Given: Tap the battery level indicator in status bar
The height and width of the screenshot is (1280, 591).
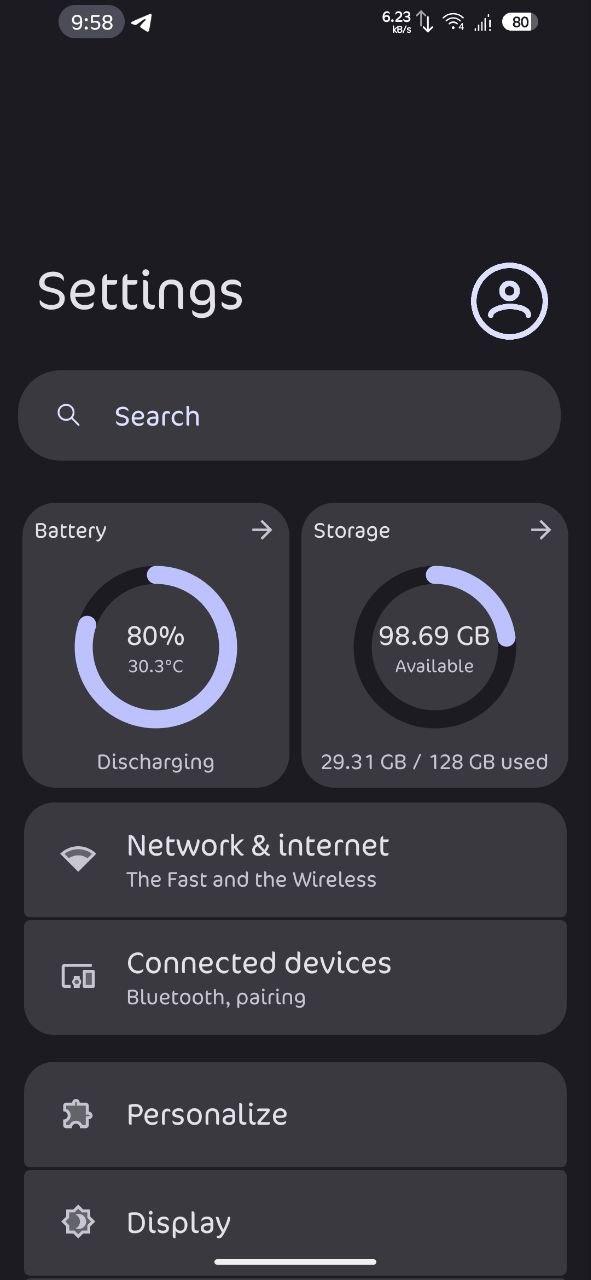Looking at the screenshot, I should [520, 22].
